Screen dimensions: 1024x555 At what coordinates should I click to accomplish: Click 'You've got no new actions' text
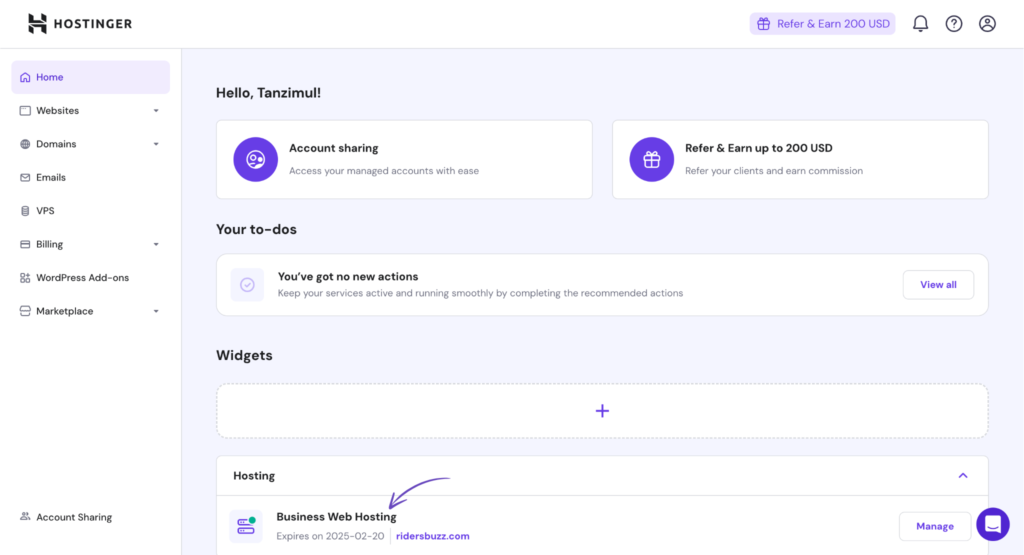348,277
